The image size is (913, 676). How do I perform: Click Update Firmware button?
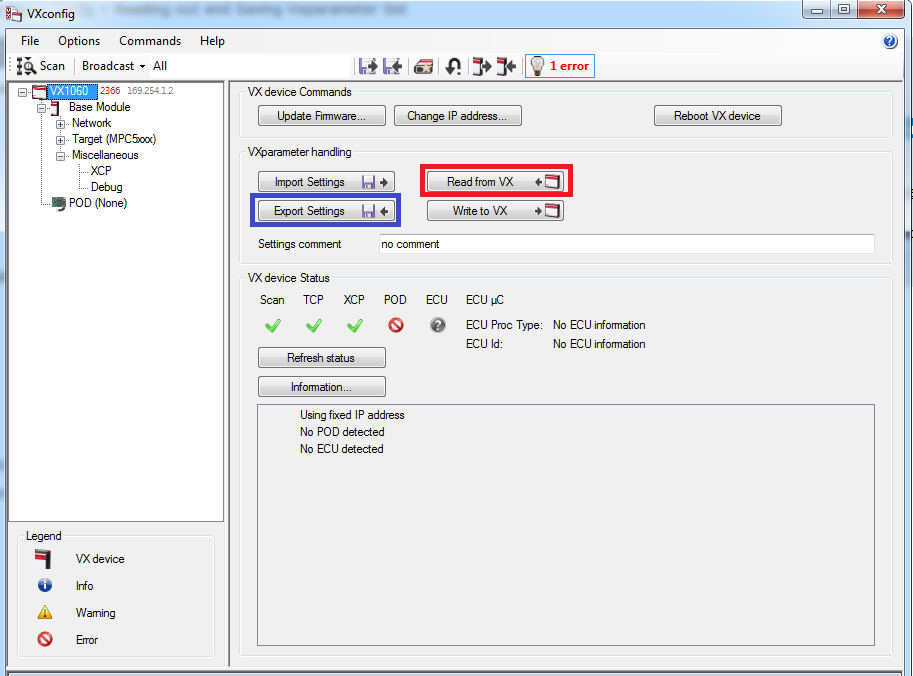pyautogui.click(x=321, y=116)
